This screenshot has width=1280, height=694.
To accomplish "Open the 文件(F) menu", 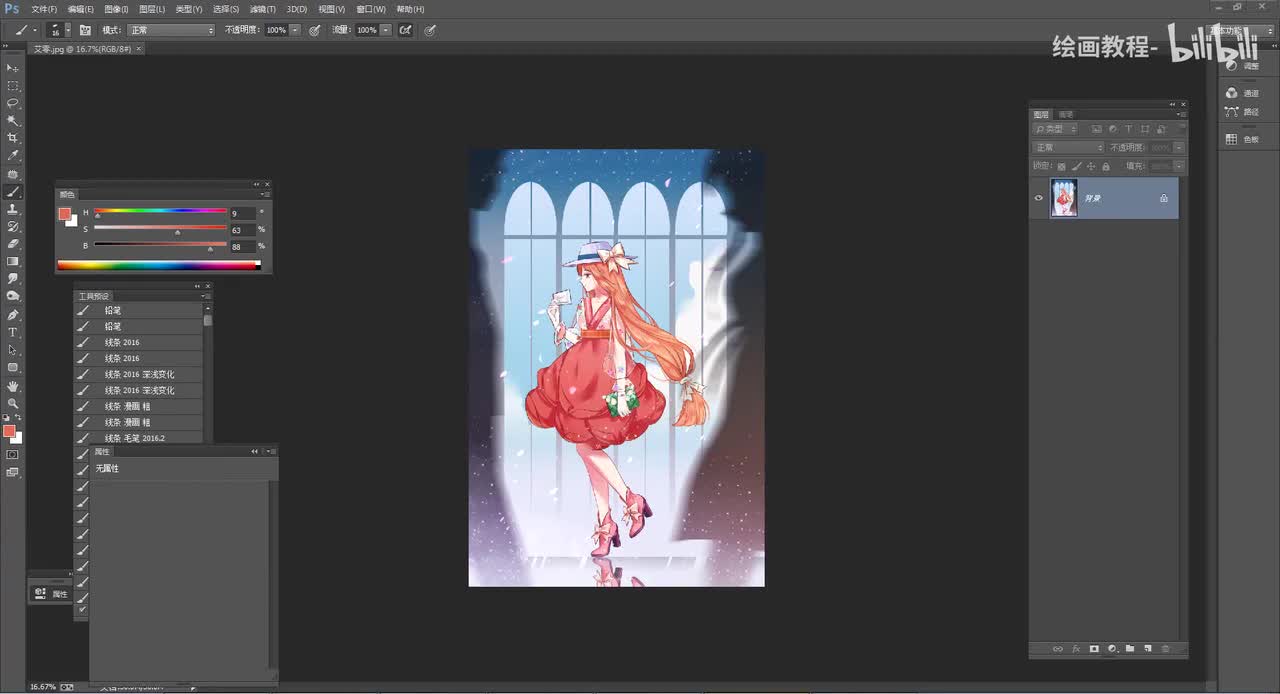I will point(44,9).
